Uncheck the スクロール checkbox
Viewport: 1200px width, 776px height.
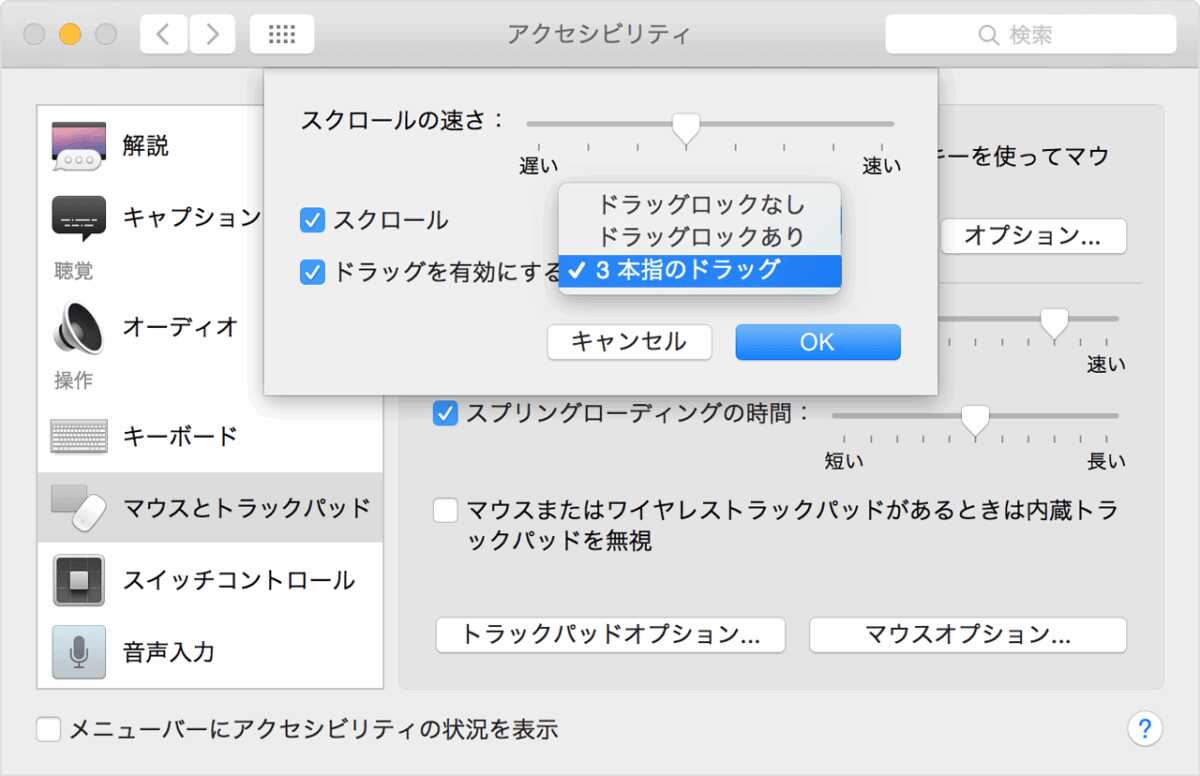pos(313,220)
